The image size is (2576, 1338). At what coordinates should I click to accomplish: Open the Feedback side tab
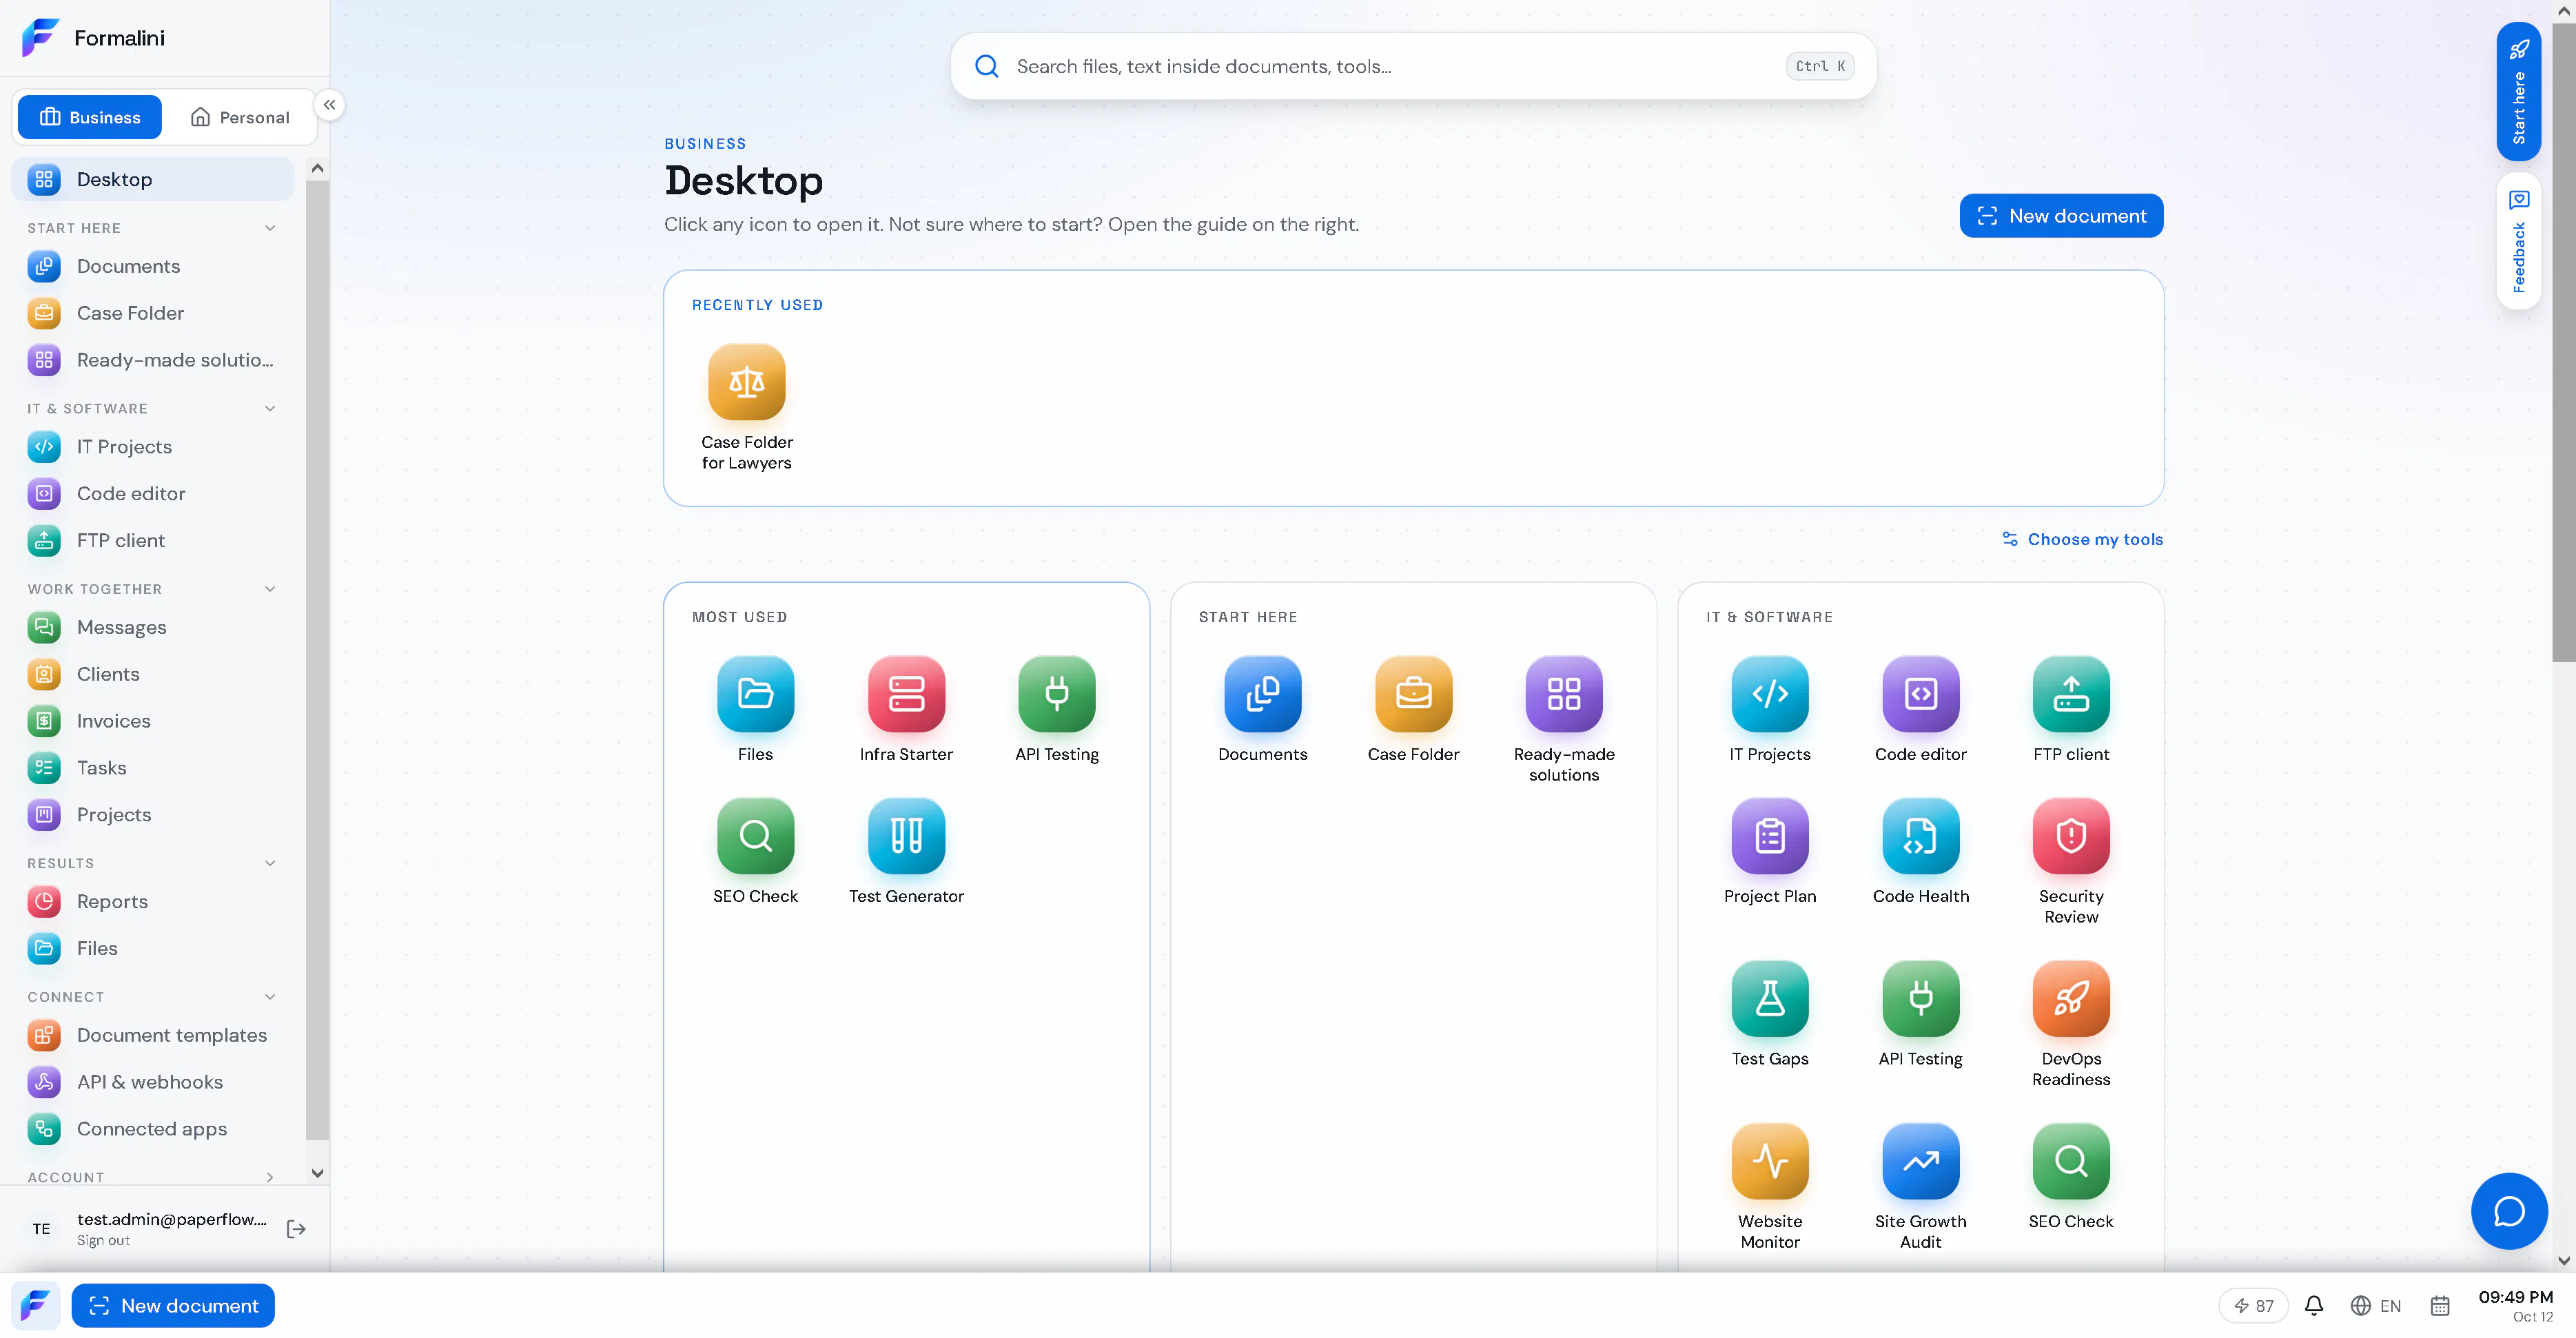2518,241
